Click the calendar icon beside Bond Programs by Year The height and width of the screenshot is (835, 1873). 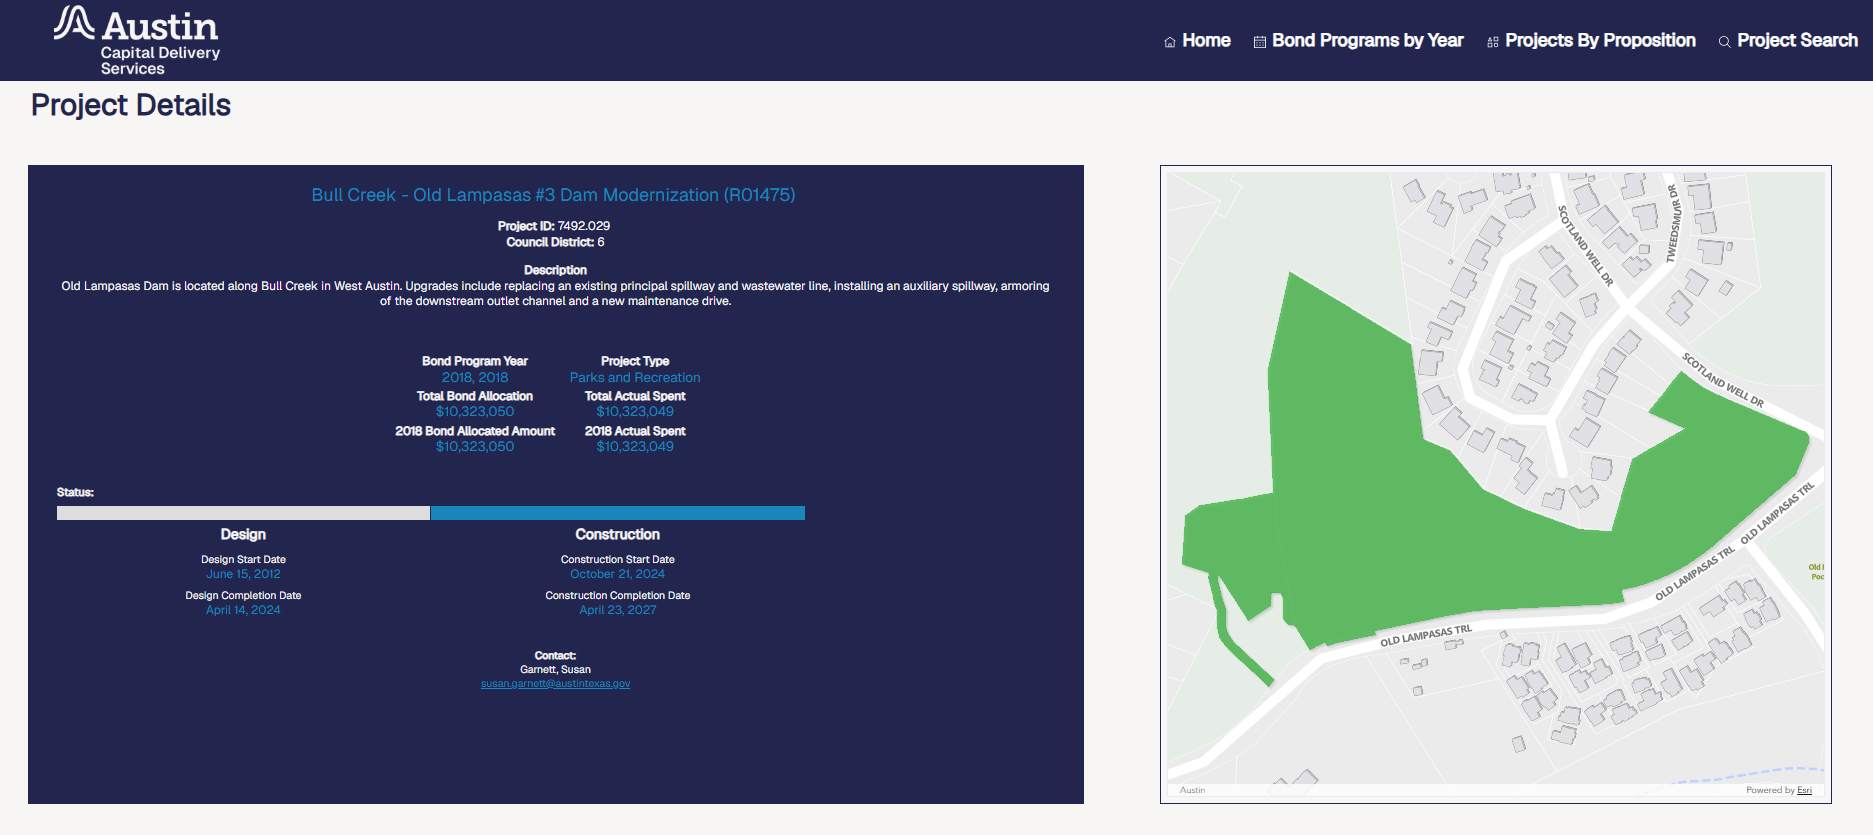coord(1260,42)
